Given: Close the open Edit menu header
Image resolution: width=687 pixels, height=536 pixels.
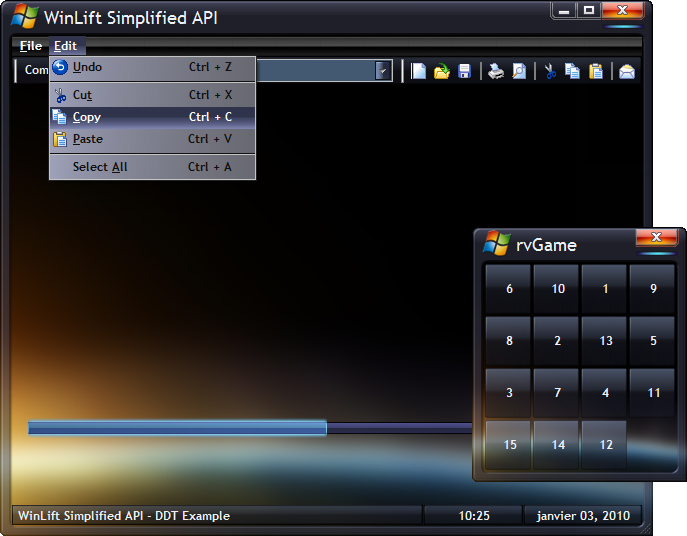Looking at the screenshot, I should [x=65, y=46].
